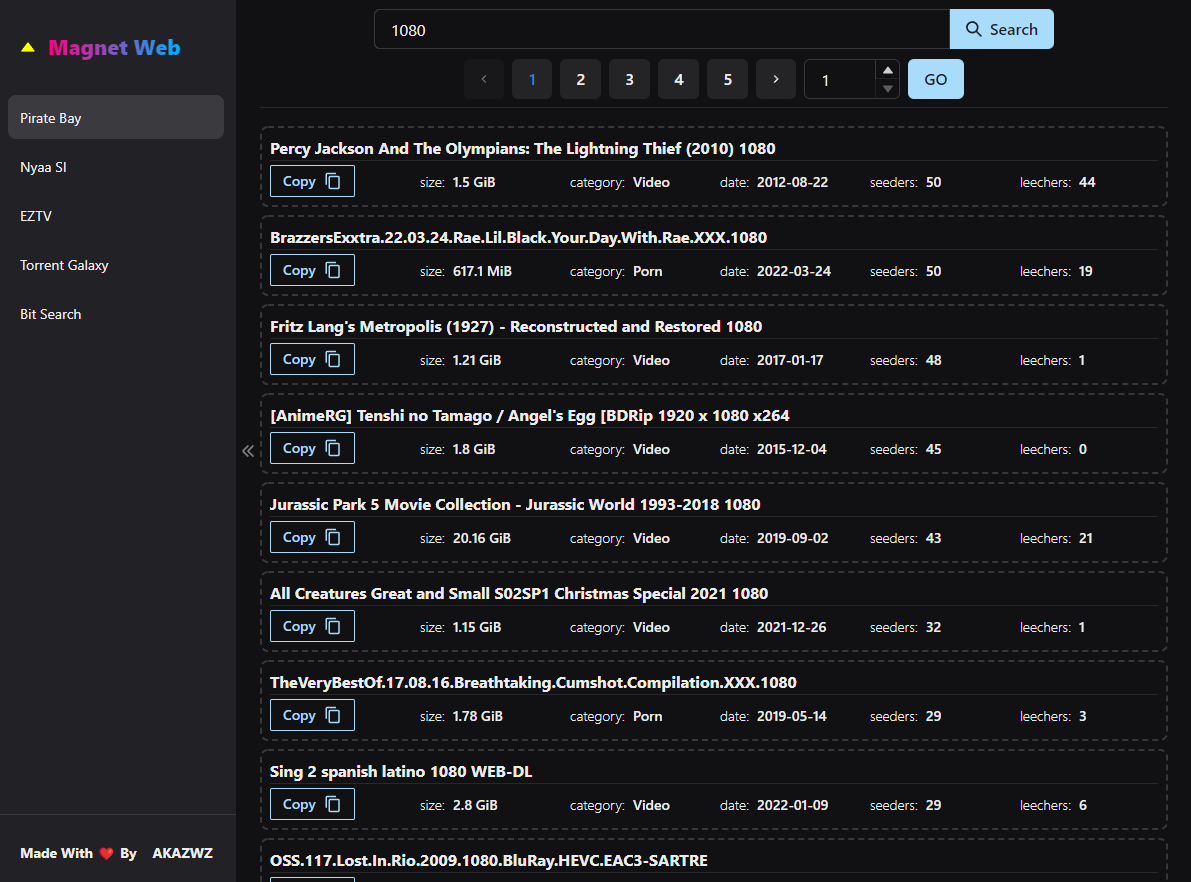Select Bit Search source in sidebar
Screen dimensions: 1191x882
(x=115, y=314)
